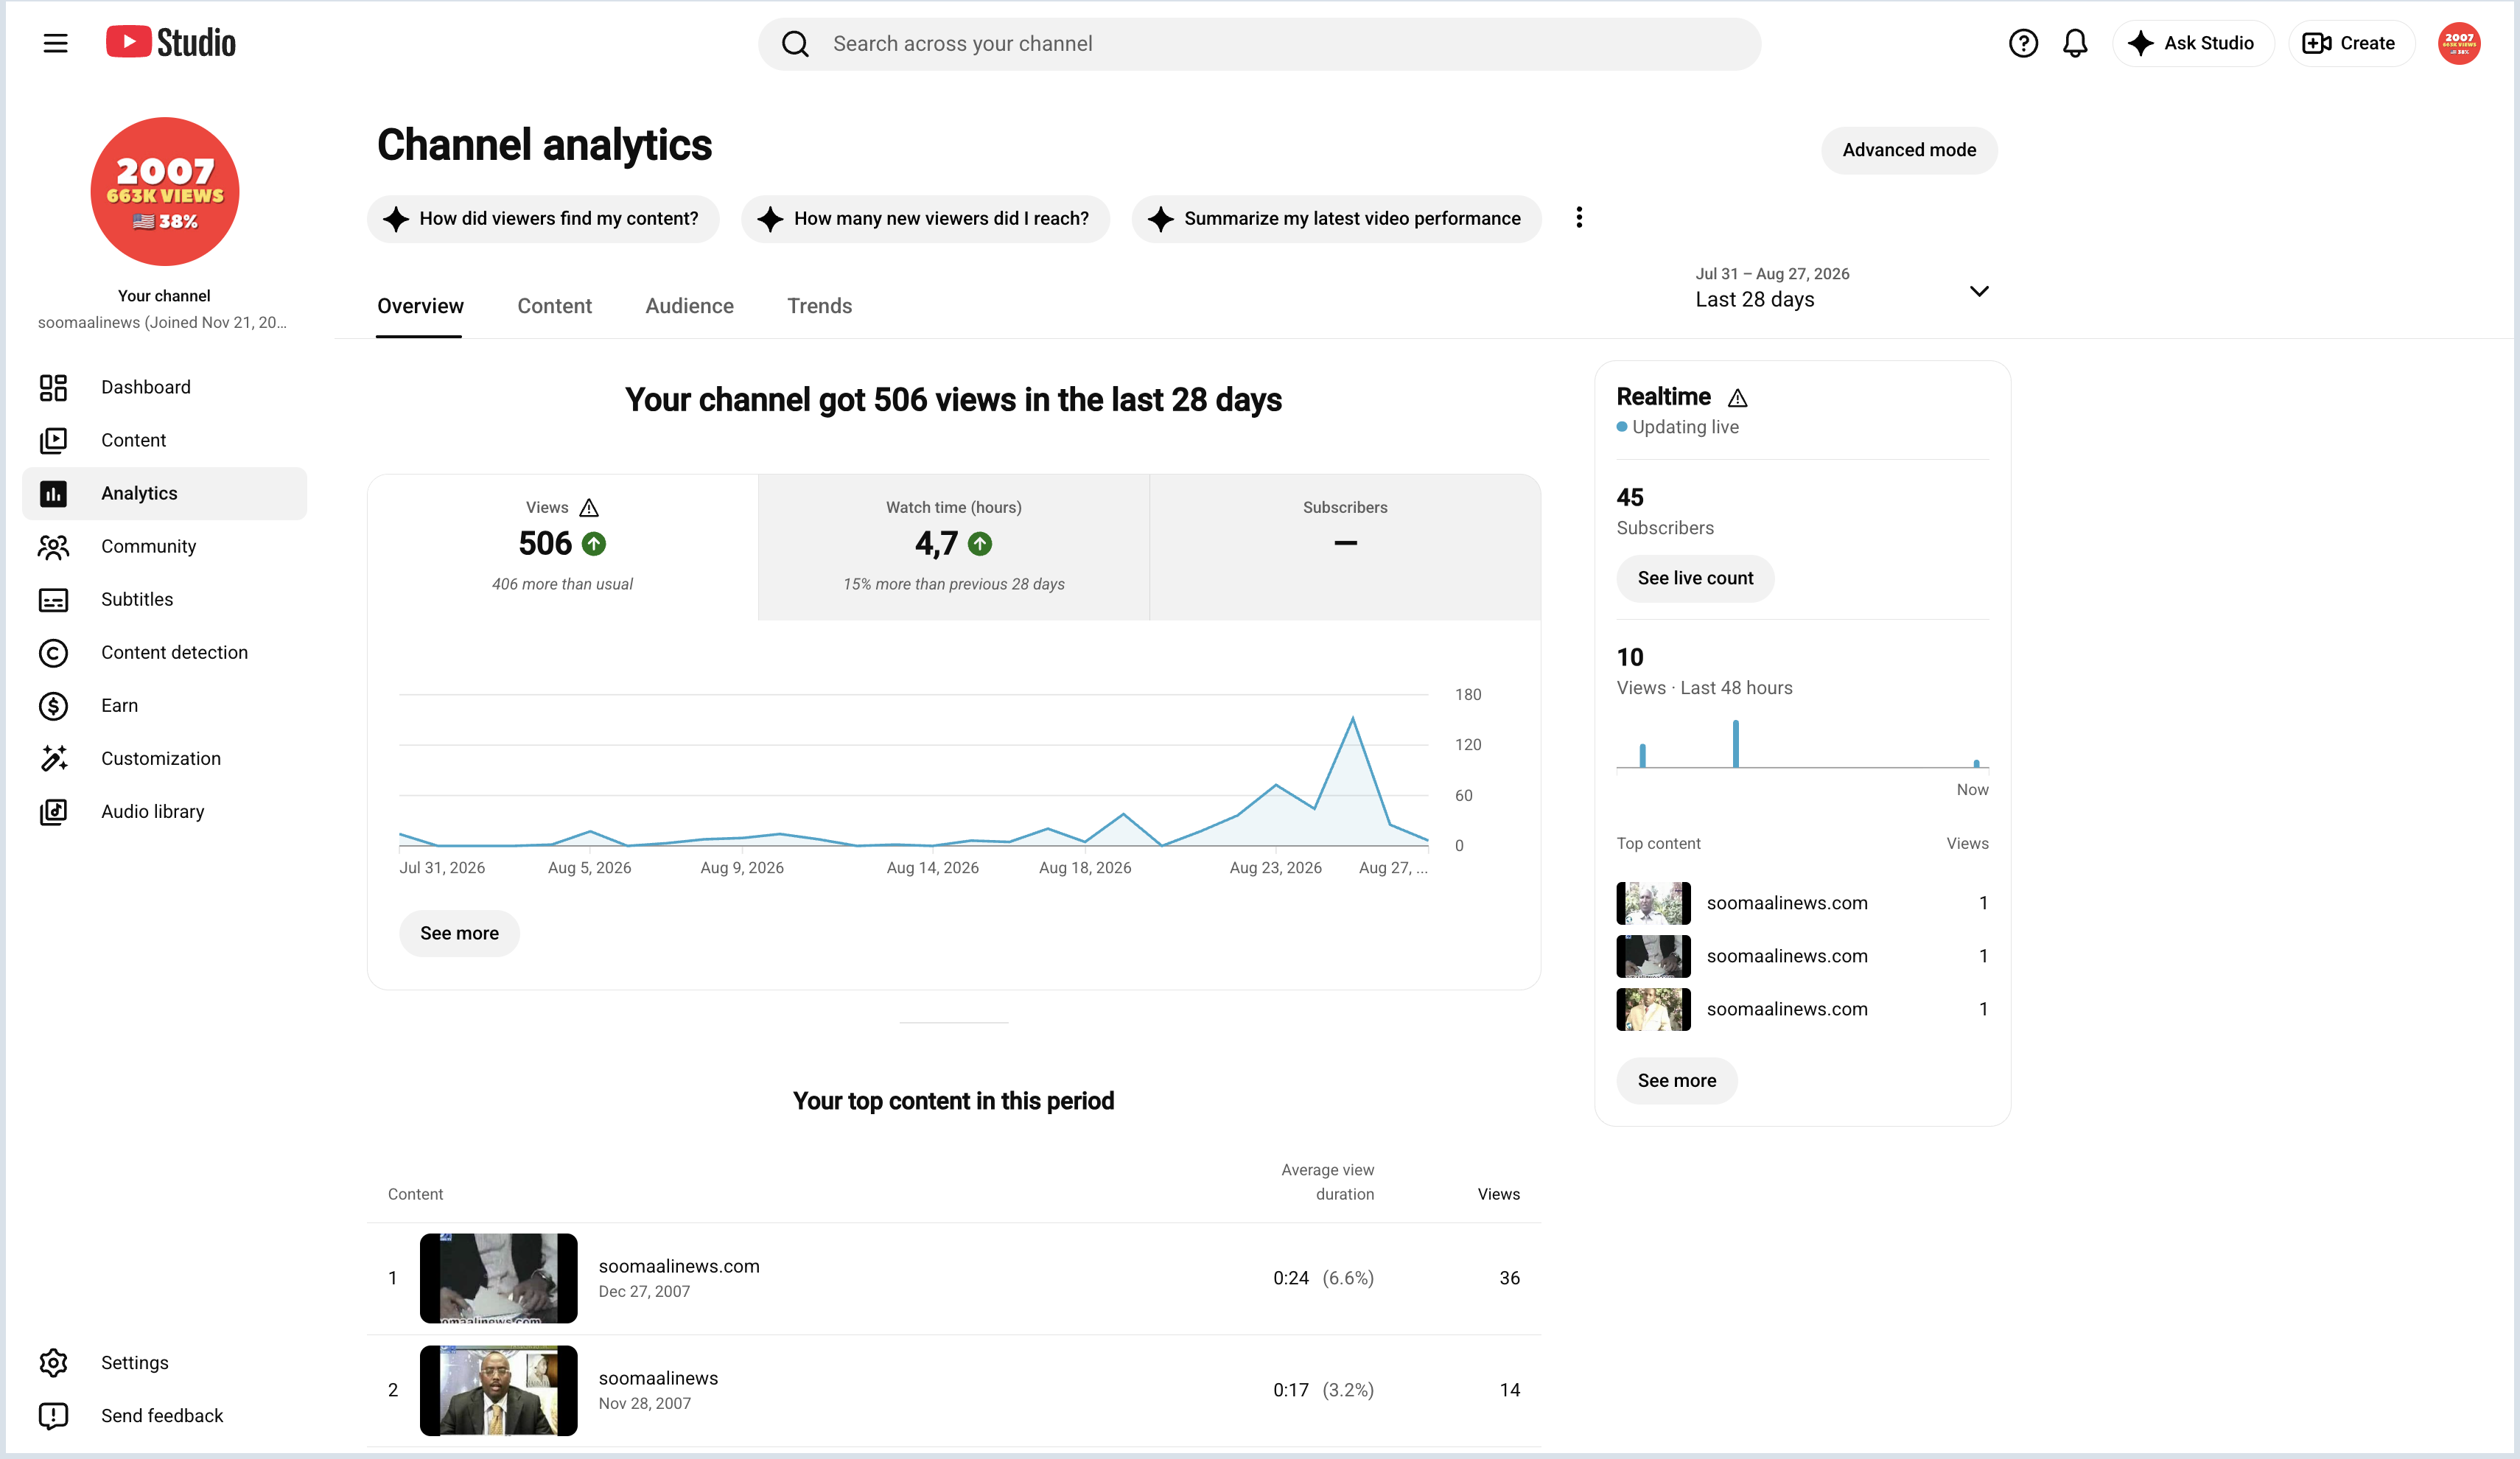Screen dimensions: 2520x1459
Task: Click the channel name 'soomaalinews' in sidebar
Action: tap(162, 322)
